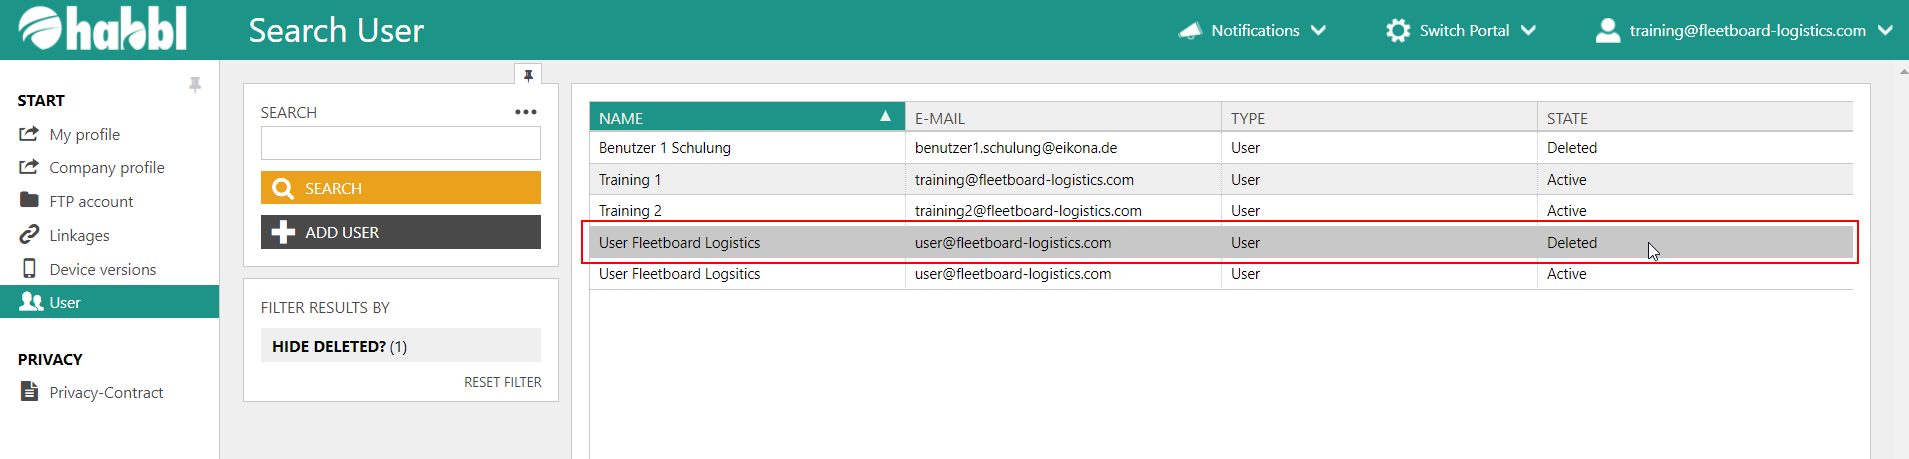This screenshot has height=459, width=1909.
Task: Click the habbl logo
Action: click(102, 29)
